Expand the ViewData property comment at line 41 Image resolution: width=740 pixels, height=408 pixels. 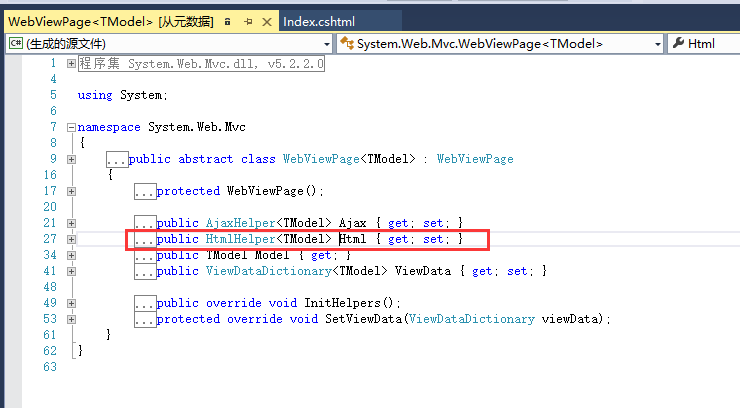[x=71, y=272]
